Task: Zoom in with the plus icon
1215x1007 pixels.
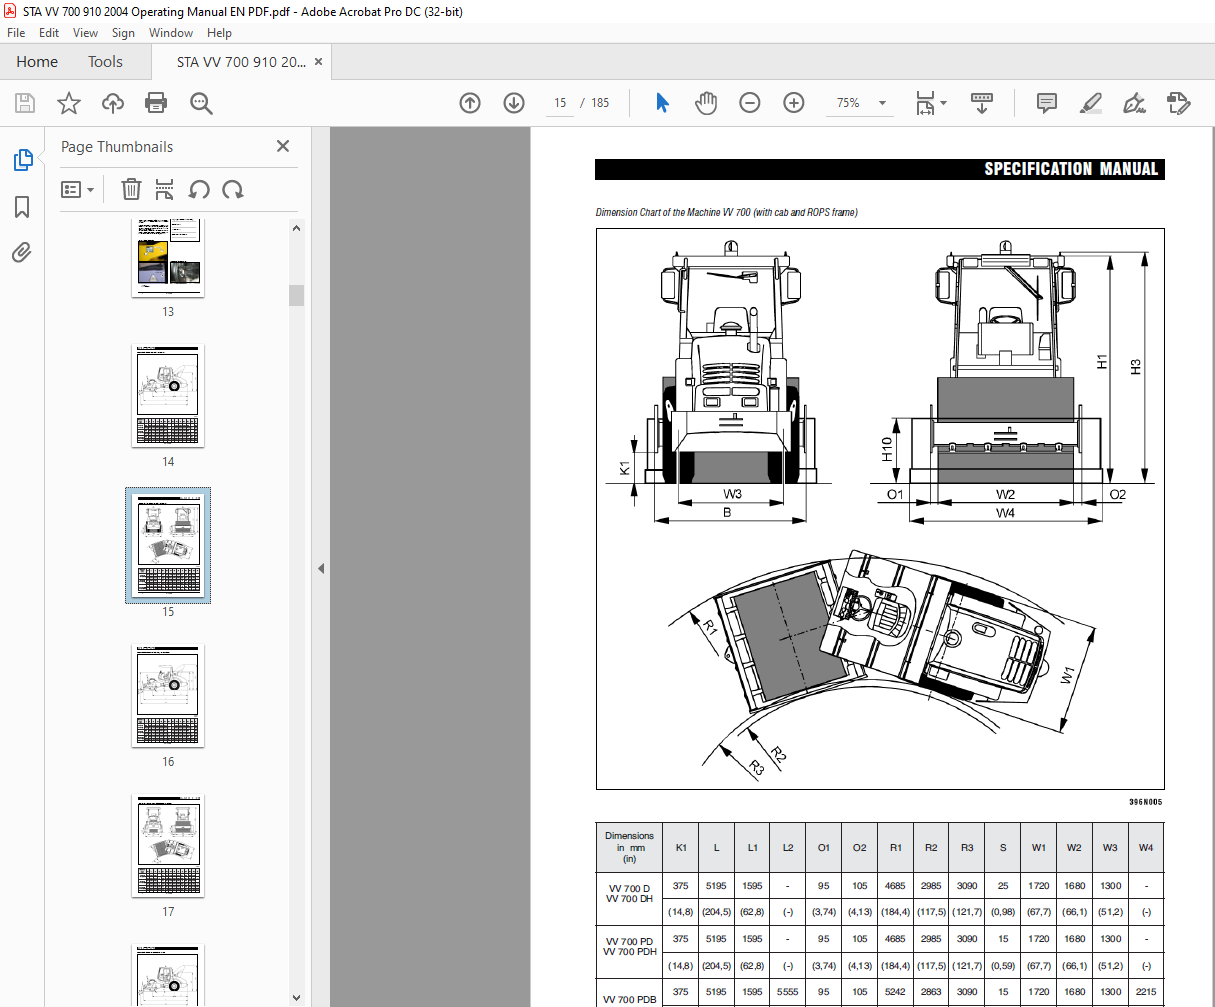Action: [794, 103]
